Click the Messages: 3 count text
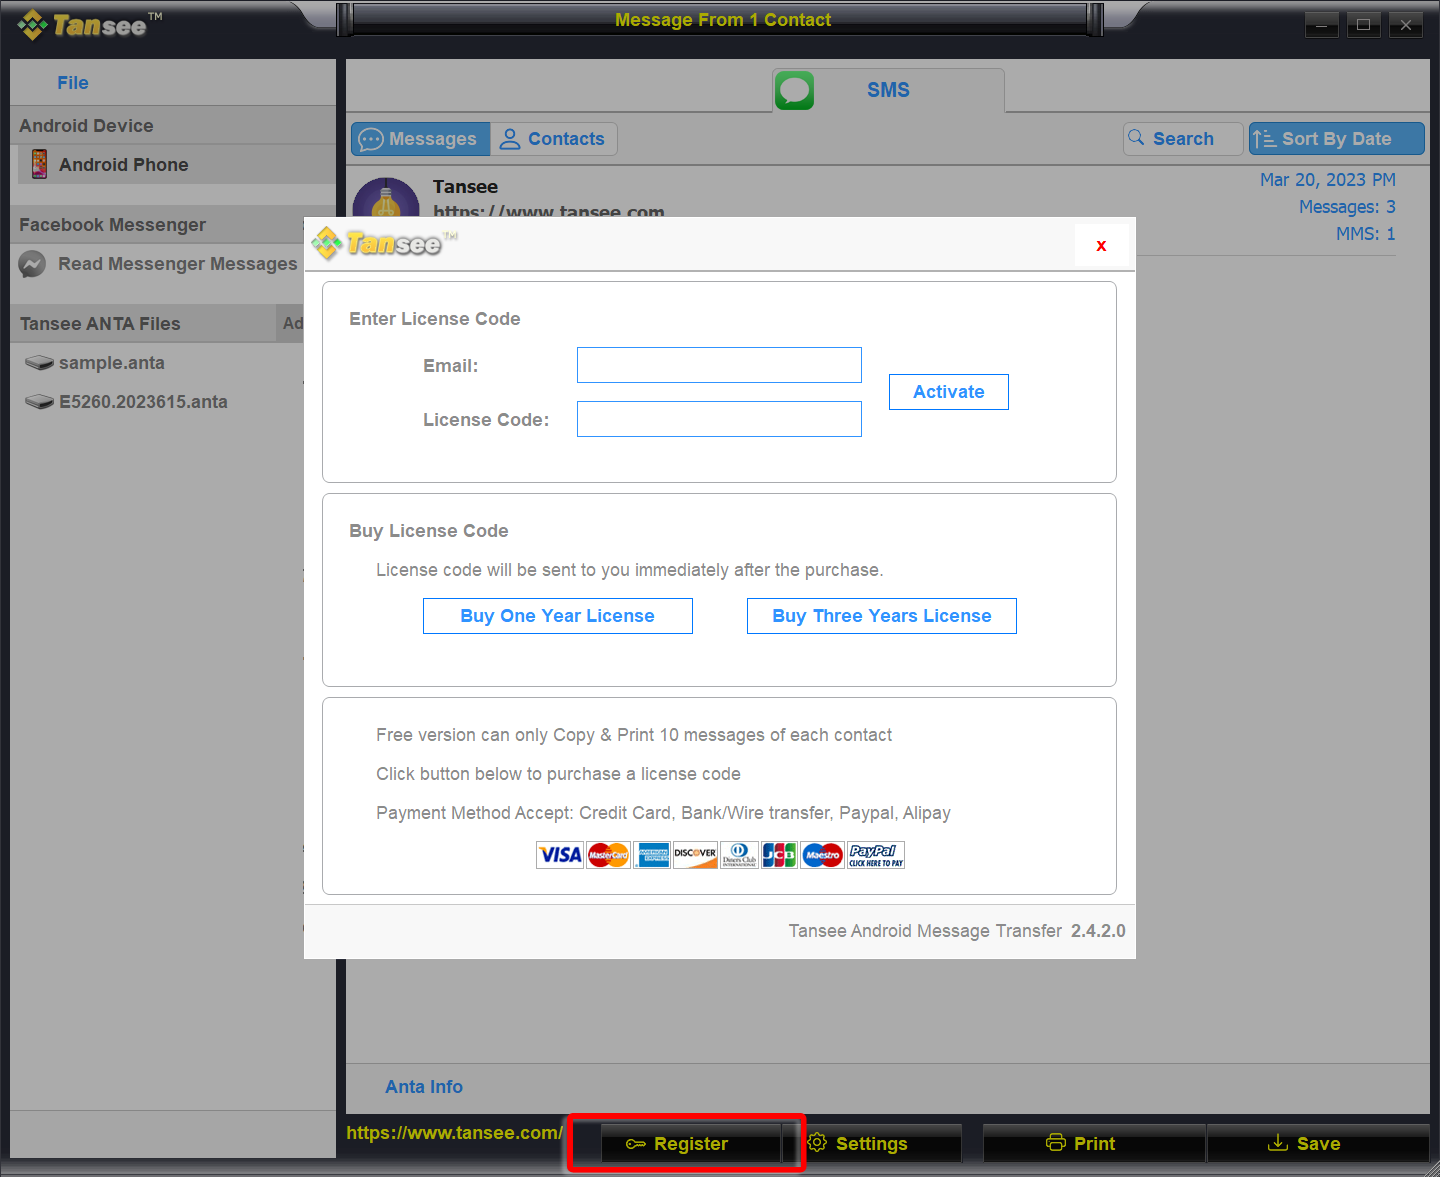 [1347, 207]
